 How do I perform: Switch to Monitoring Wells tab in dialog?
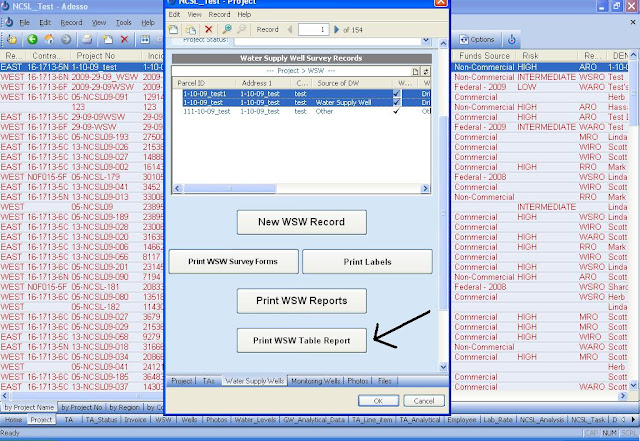316,381
